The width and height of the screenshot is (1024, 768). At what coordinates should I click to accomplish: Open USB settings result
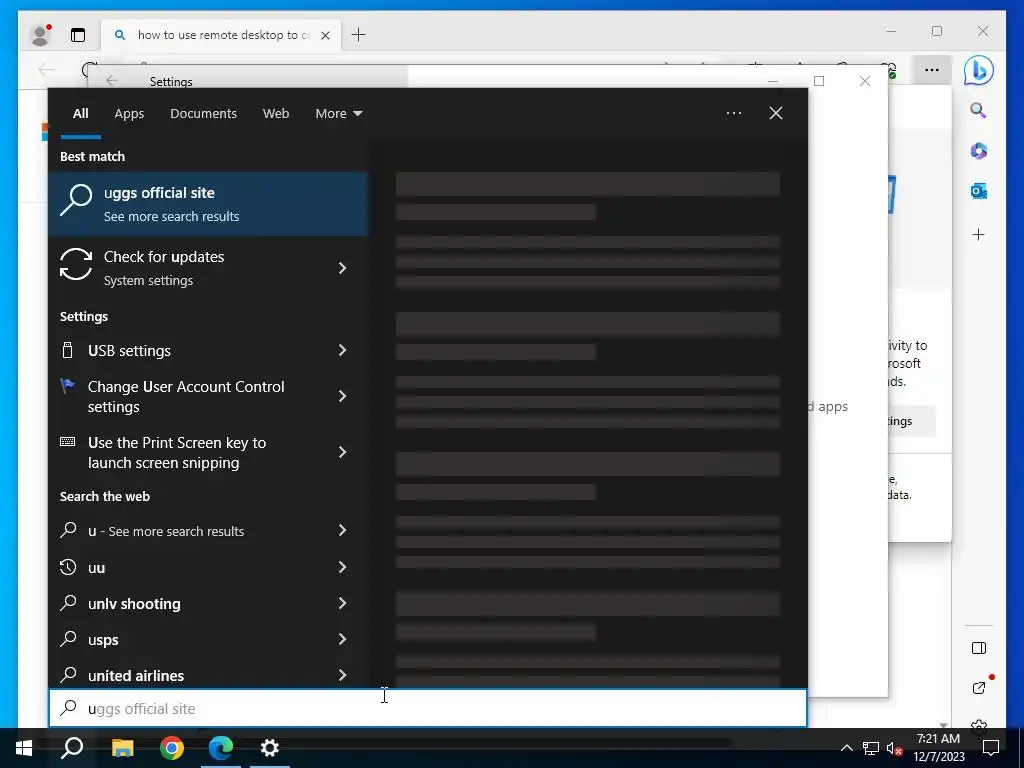point(208,351)
